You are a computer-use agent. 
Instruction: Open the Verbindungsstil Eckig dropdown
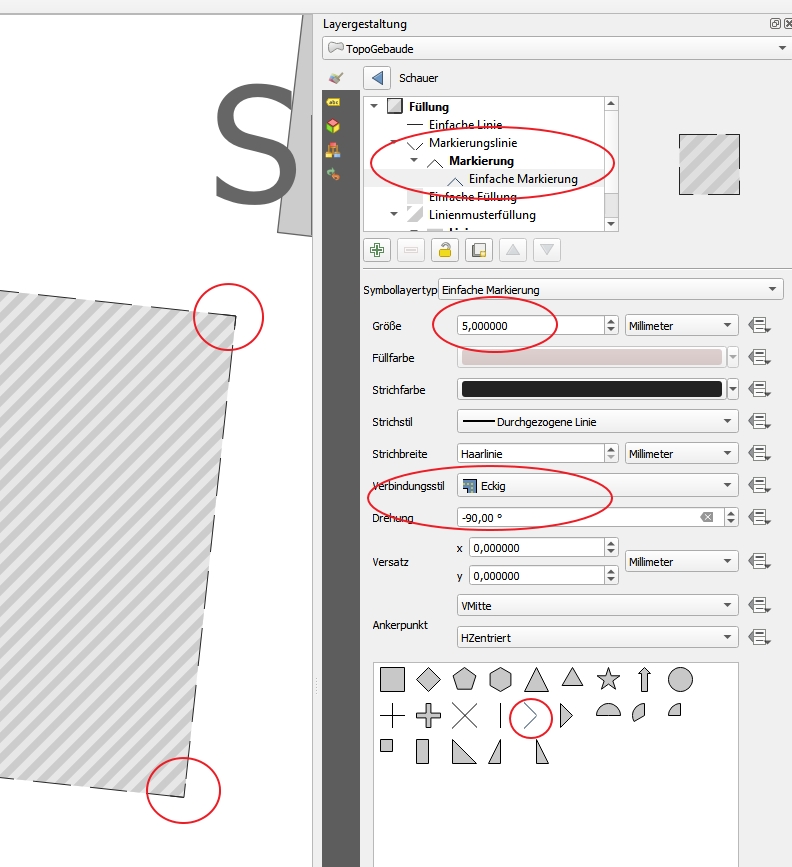click(x=597, y=486)
